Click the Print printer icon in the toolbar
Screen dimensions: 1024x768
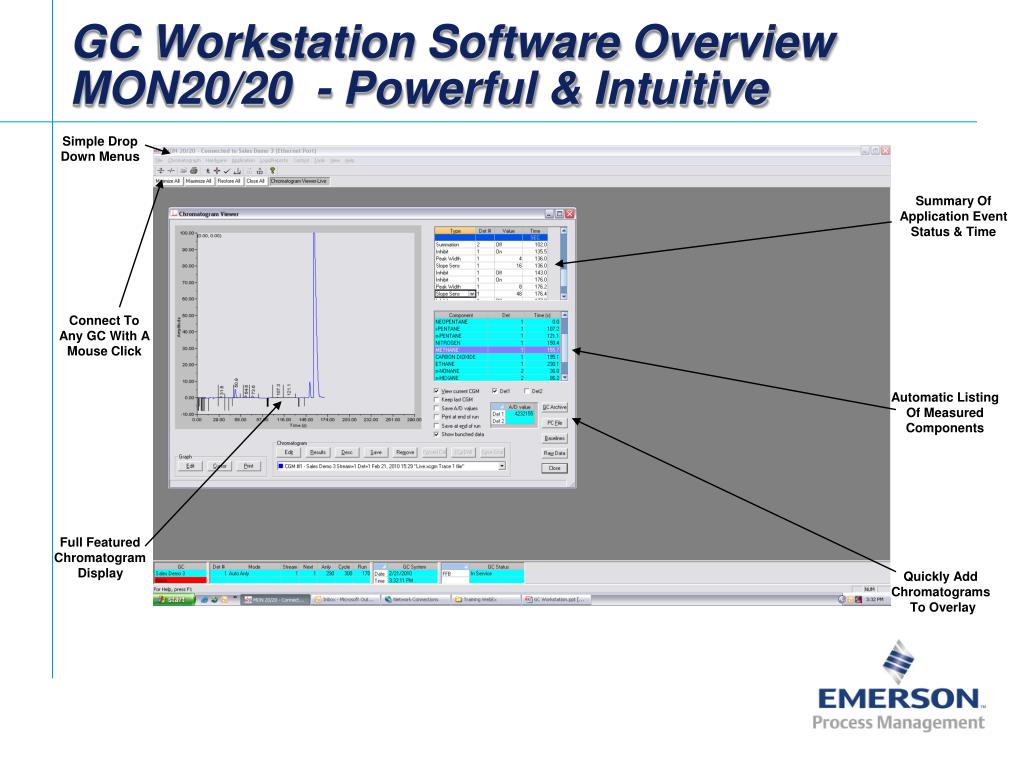194,170
